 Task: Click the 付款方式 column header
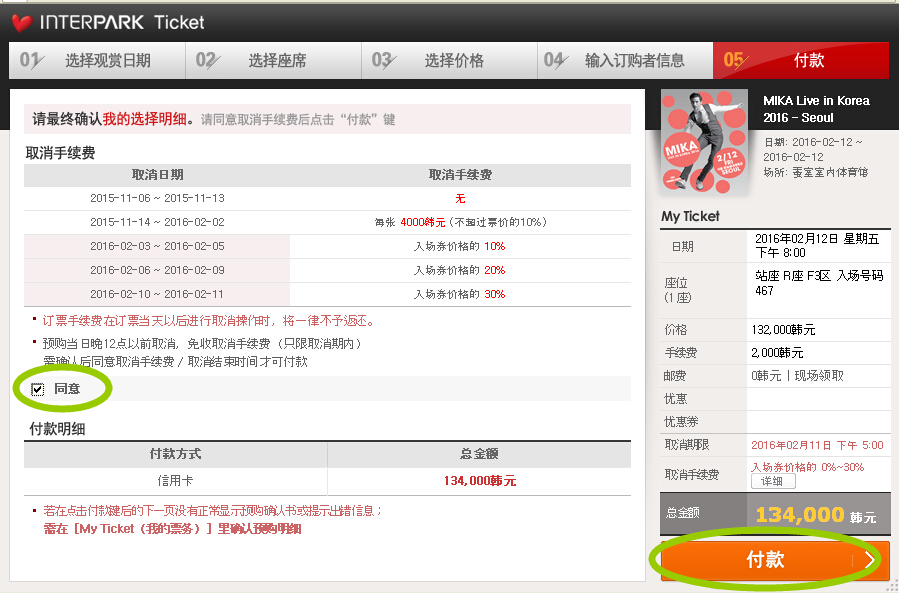coord(175,454)
